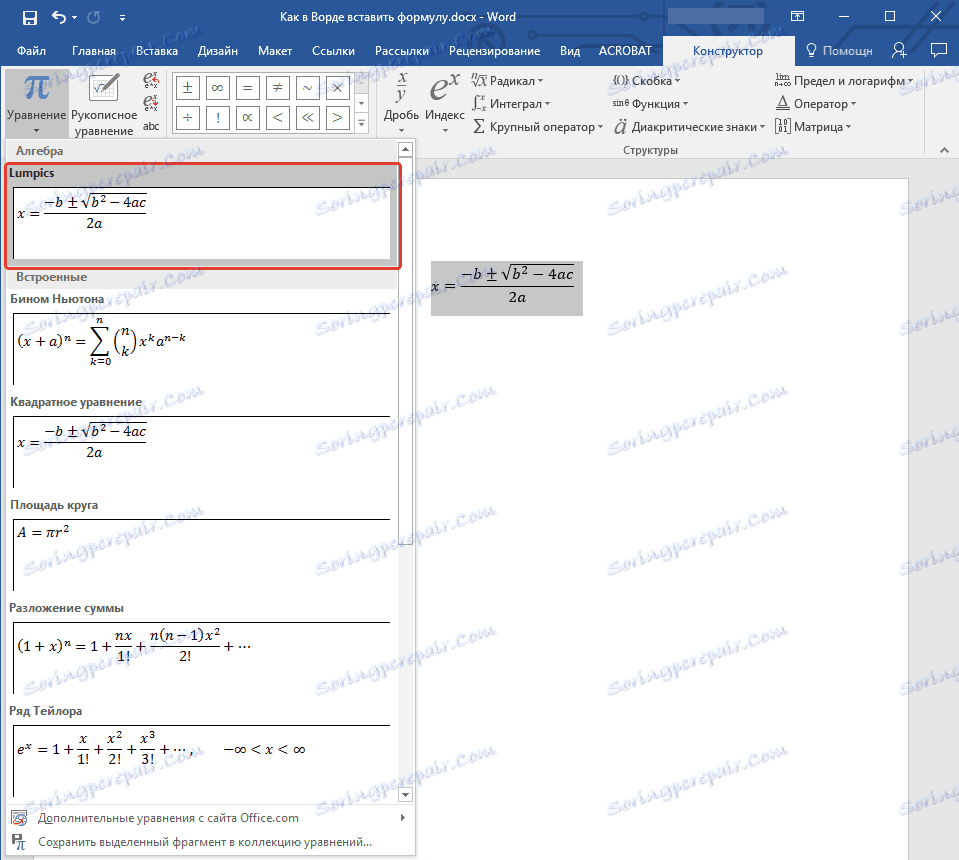959x860 pixels.
Task: Click the abc normal text option
Action: (x=150, y=126)
